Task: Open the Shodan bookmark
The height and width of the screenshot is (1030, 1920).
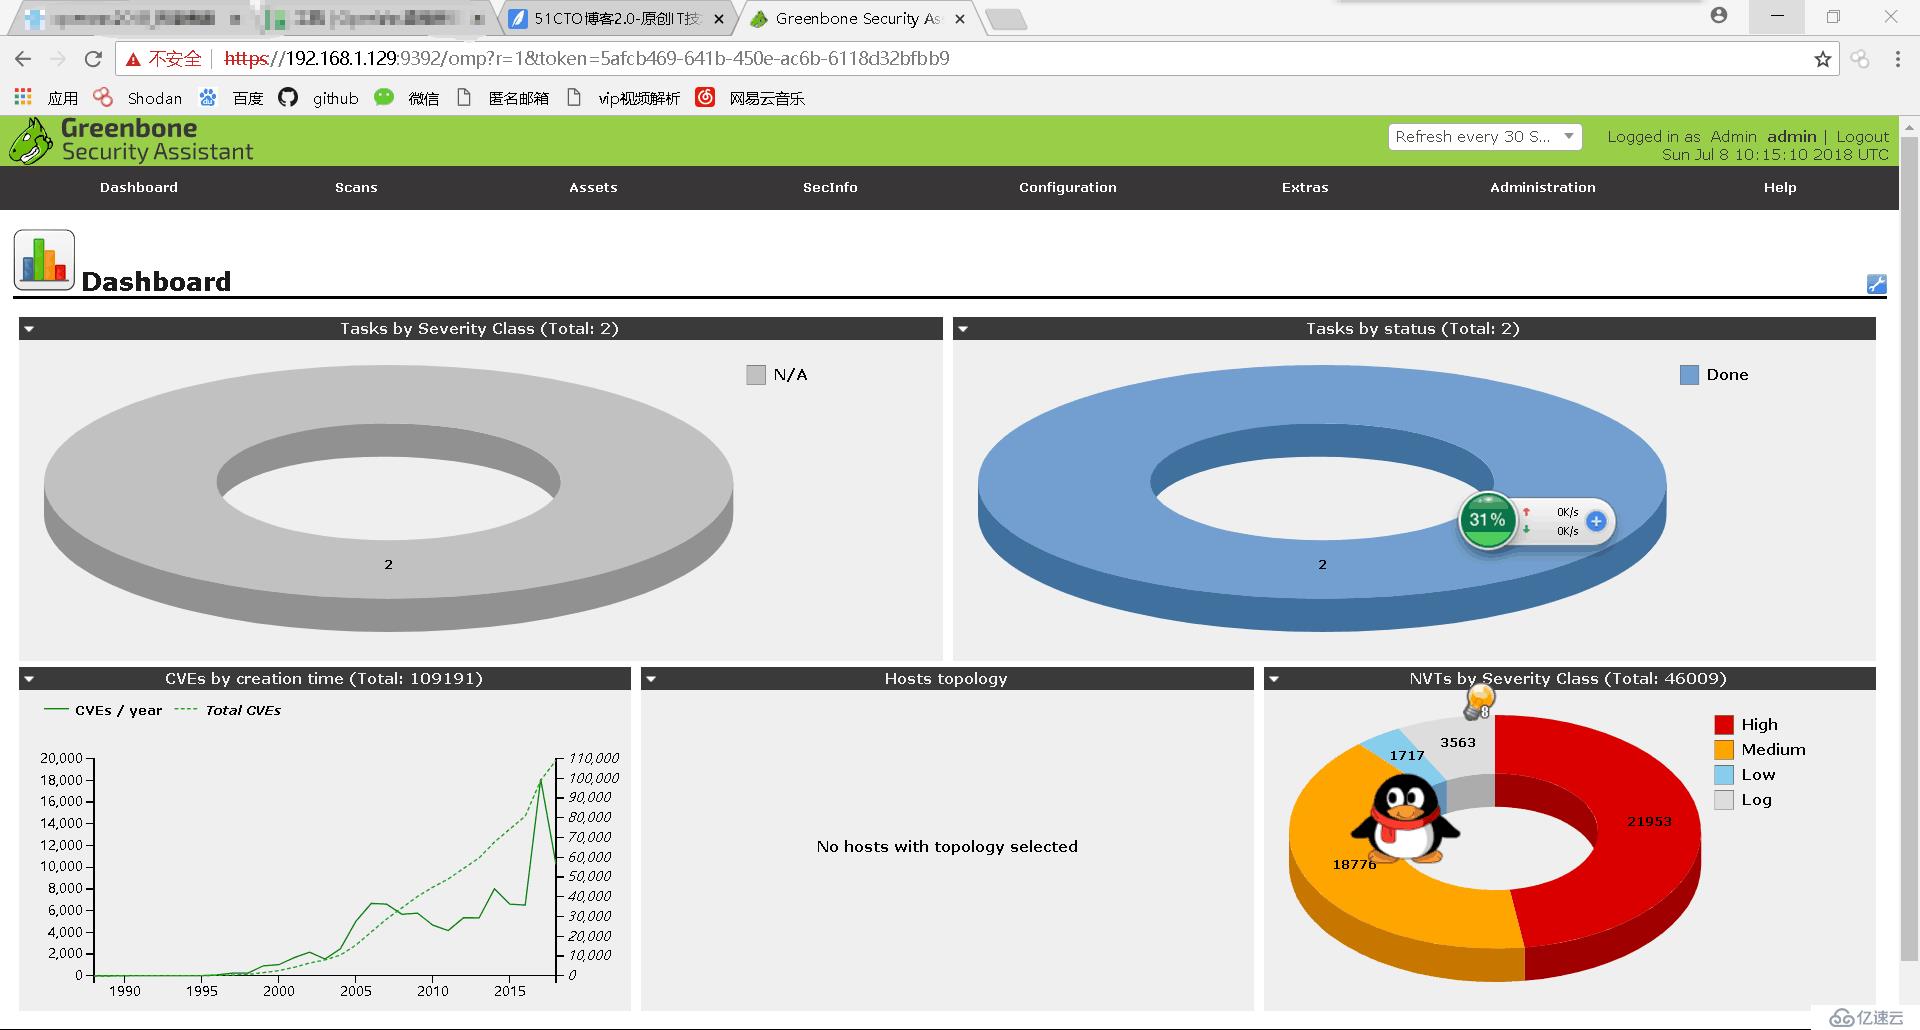Action: pos(138,97)
